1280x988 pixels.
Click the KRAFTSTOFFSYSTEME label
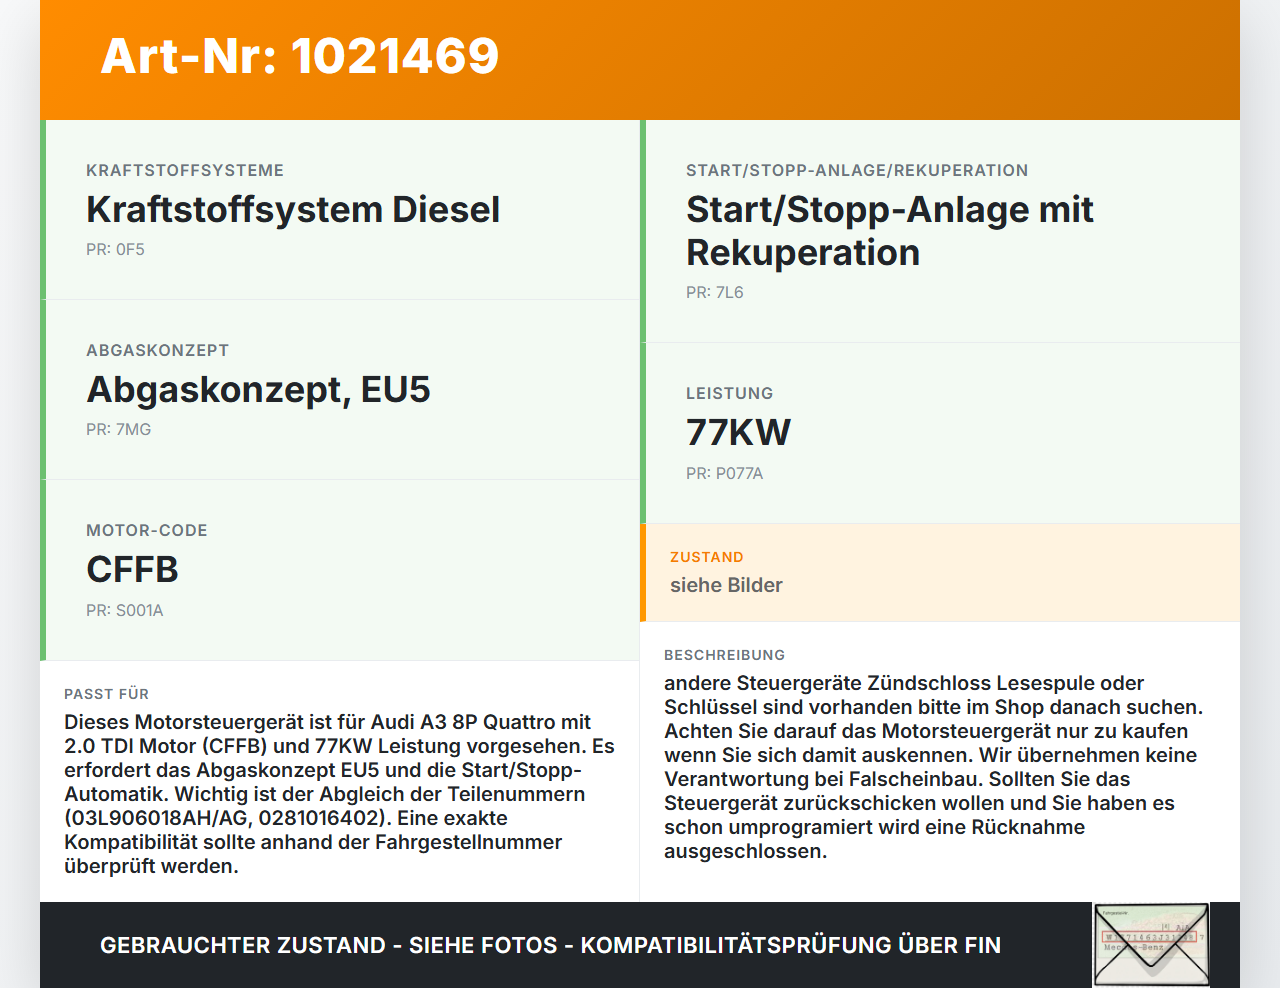(185, 171)
